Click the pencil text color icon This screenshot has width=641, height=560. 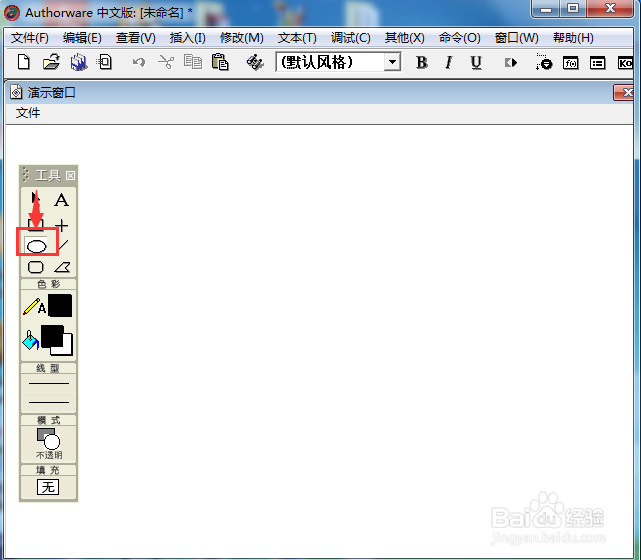[34, 306]
